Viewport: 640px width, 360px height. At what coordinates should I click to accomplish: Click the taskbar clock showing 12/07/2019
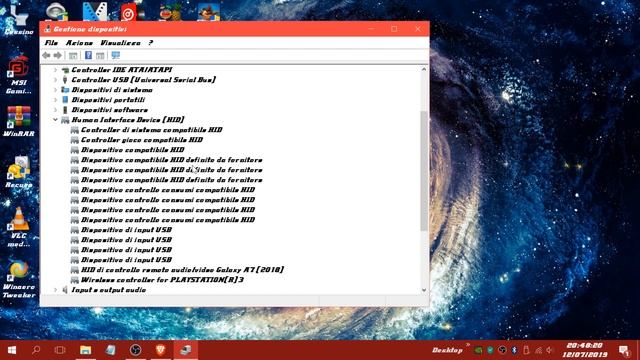(584, 350)
